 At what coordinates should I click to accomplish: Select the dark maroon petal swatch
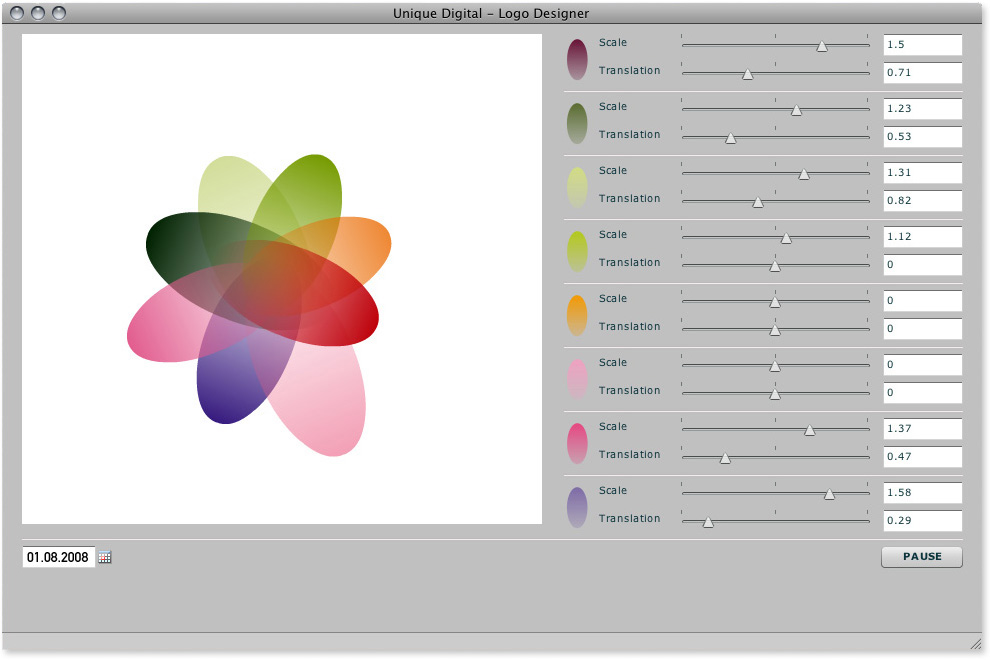coord(577,59)
